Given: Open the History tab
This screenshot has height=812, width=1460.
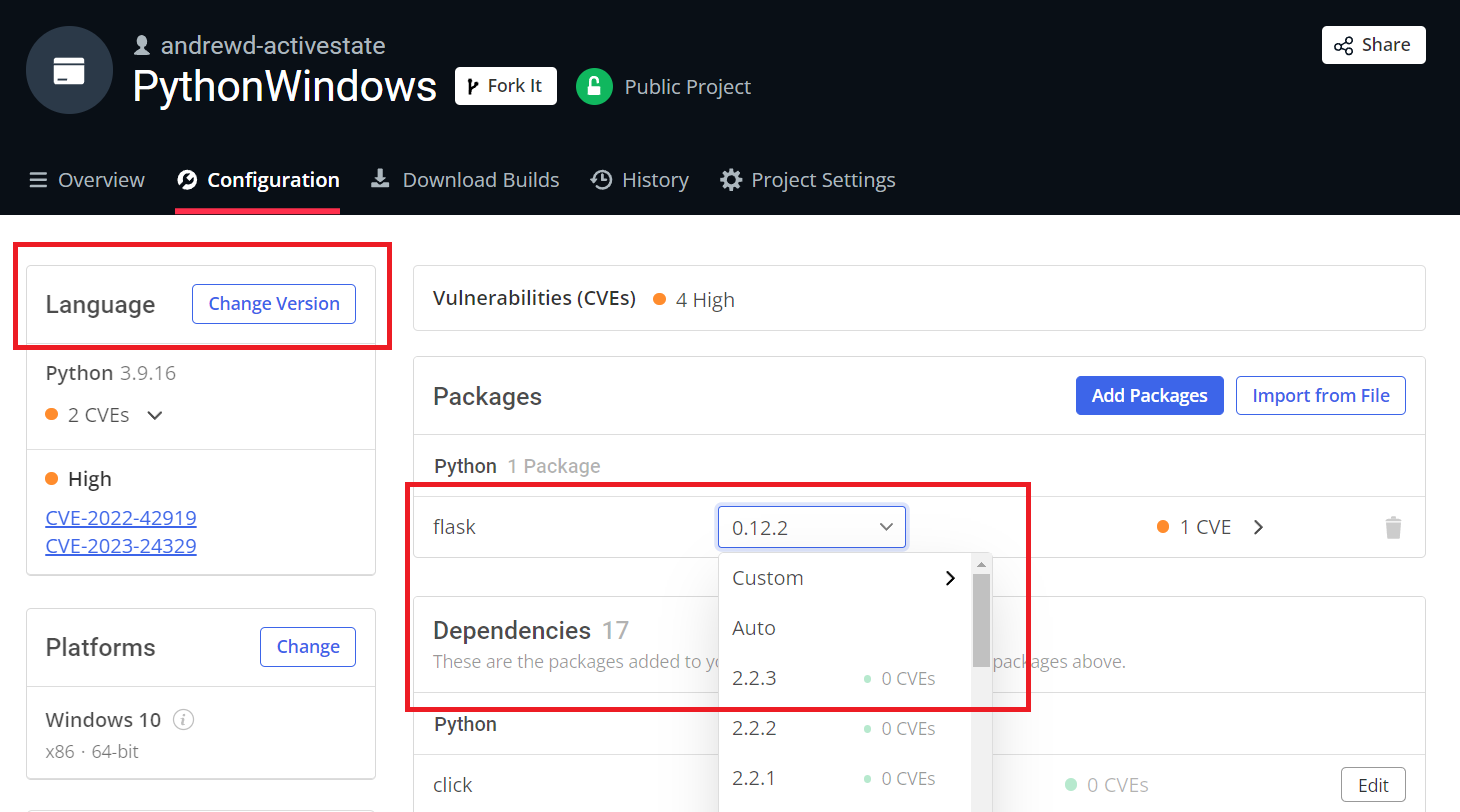Looking at the screenshot, I should [640, 180].
